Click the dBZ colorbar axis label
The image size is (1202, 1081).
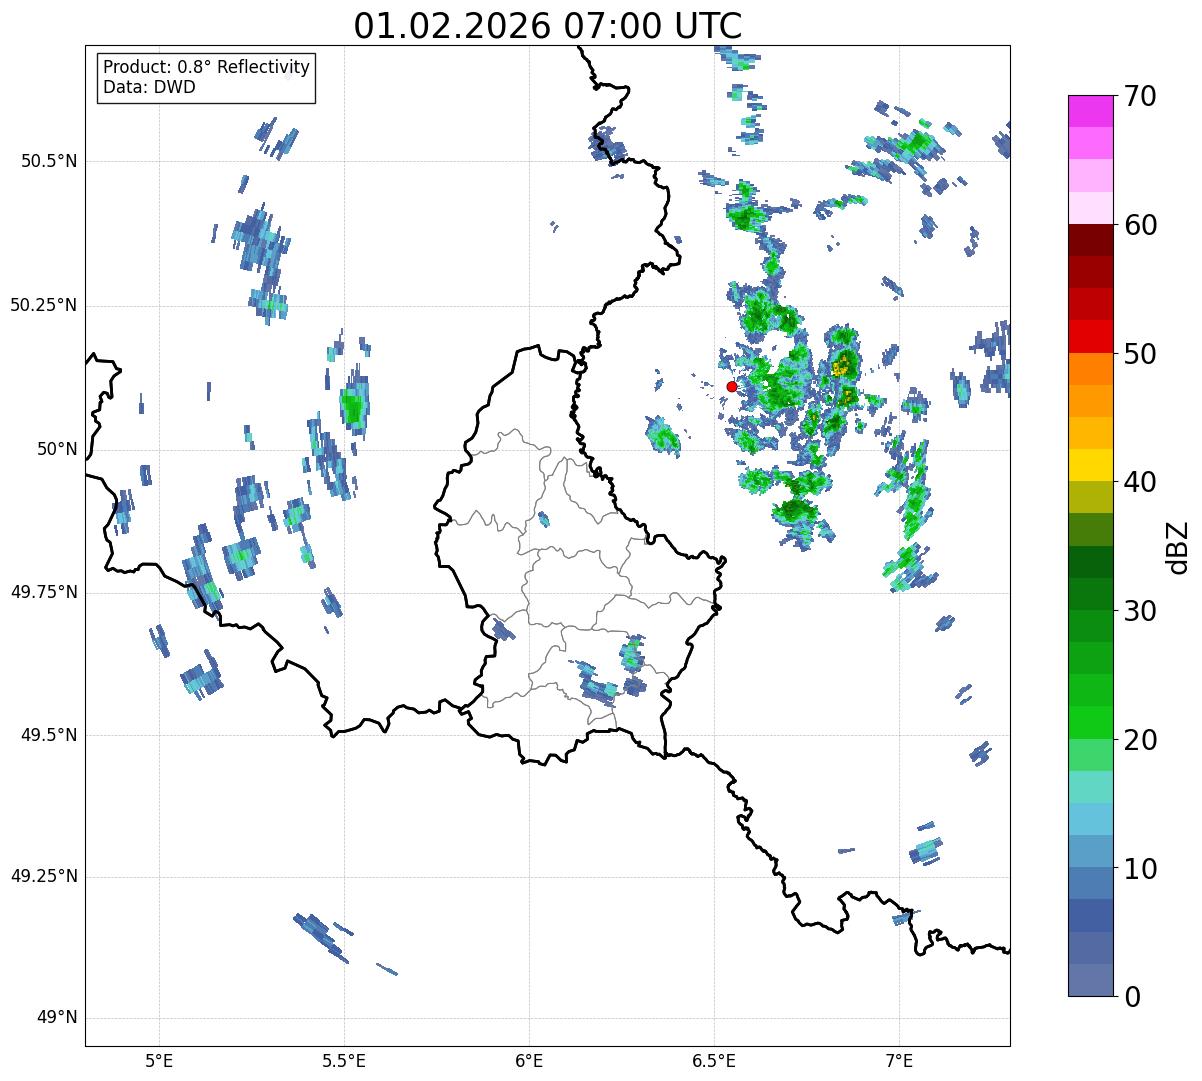[1178, 546]
